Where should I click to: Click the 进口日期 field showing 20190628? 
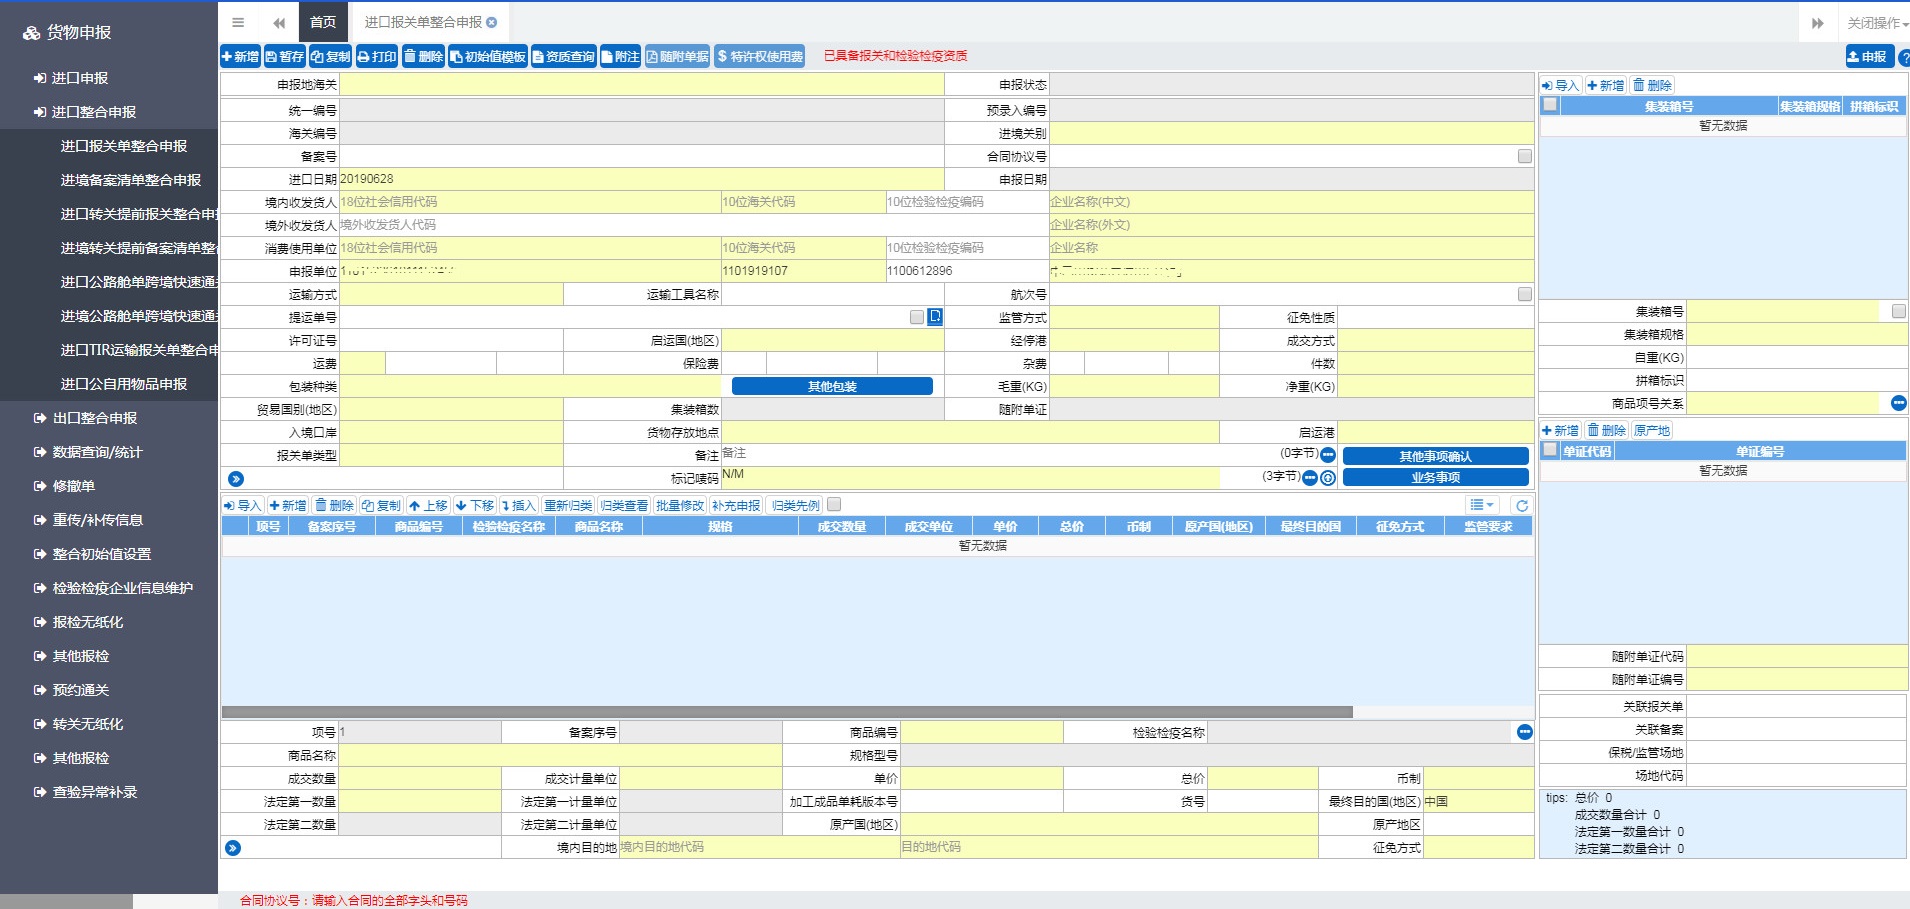tap(642, 179)
